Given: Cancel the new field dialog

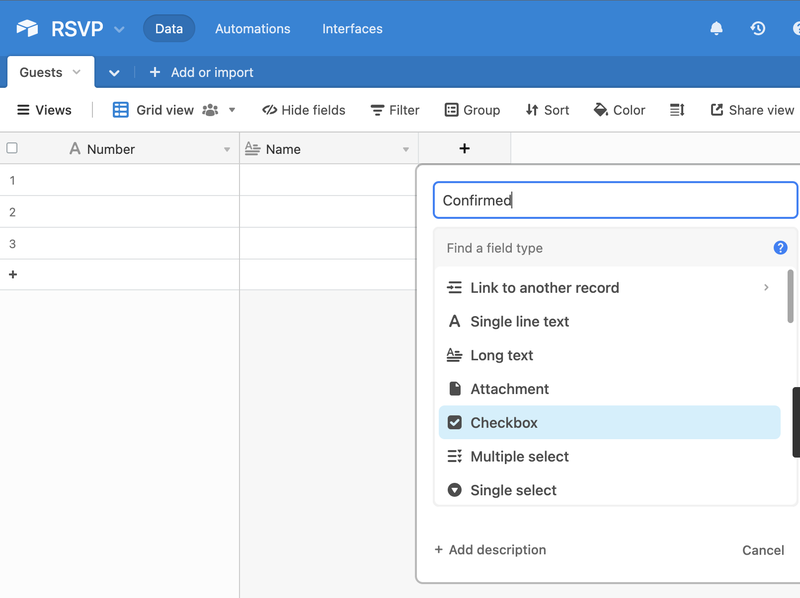Looking at the screenshot, I should click(x=763, y=550).
